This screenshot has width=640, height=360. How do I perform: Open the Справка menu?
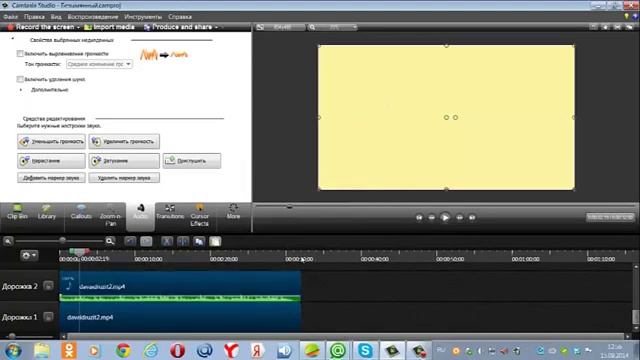pyautogui.click(x=180, y=17)
